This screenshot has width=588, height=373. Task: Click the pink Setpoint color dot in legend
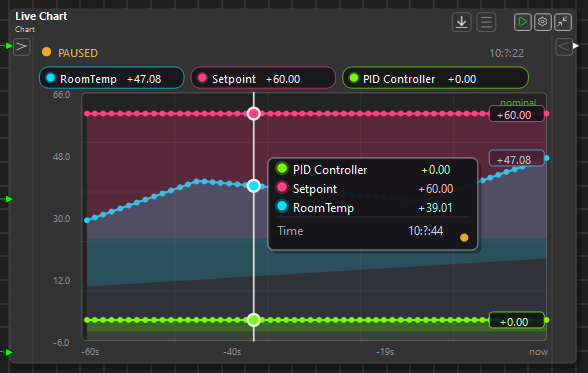coord(202,78)
